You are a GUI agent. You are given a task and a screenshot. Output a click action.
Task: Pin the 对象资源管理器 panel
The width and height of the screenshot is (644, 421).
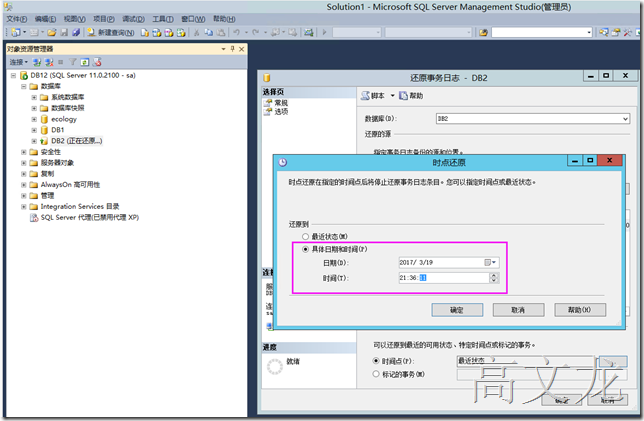pos(232,49)
